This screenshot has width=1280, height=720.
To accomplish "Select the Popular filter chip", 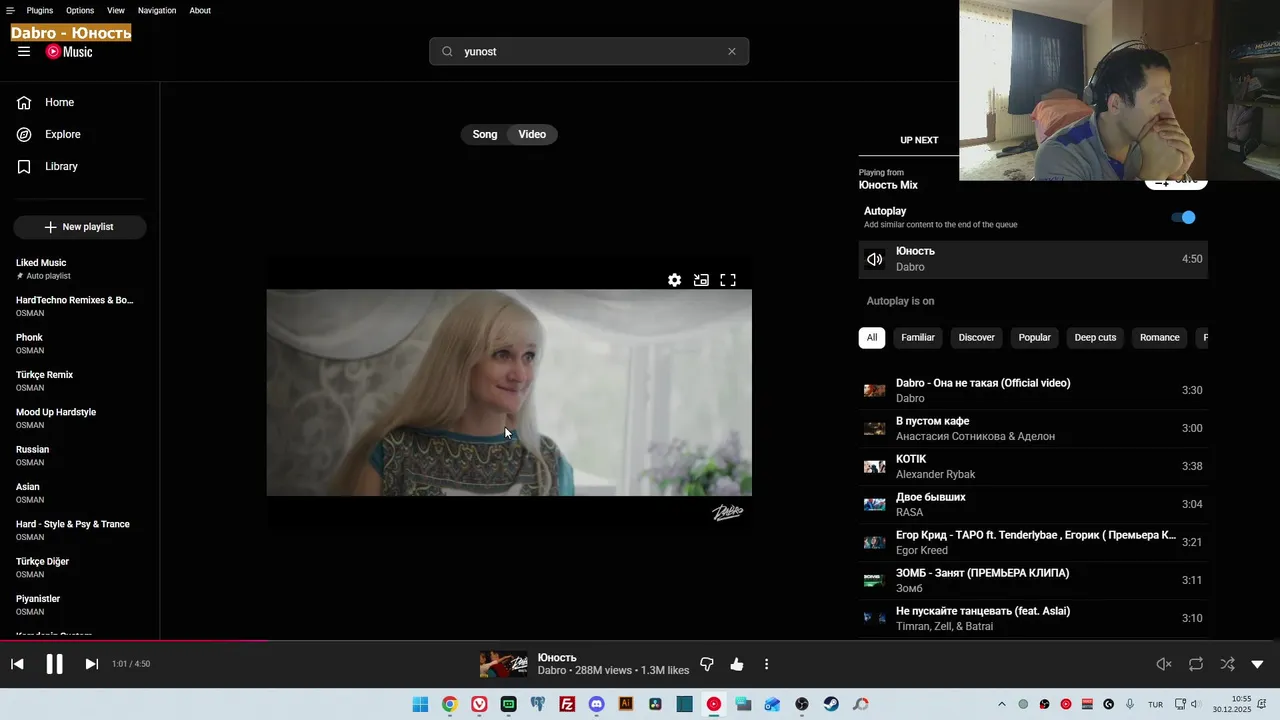I will pyautogui.click(x=1035, y=337).
